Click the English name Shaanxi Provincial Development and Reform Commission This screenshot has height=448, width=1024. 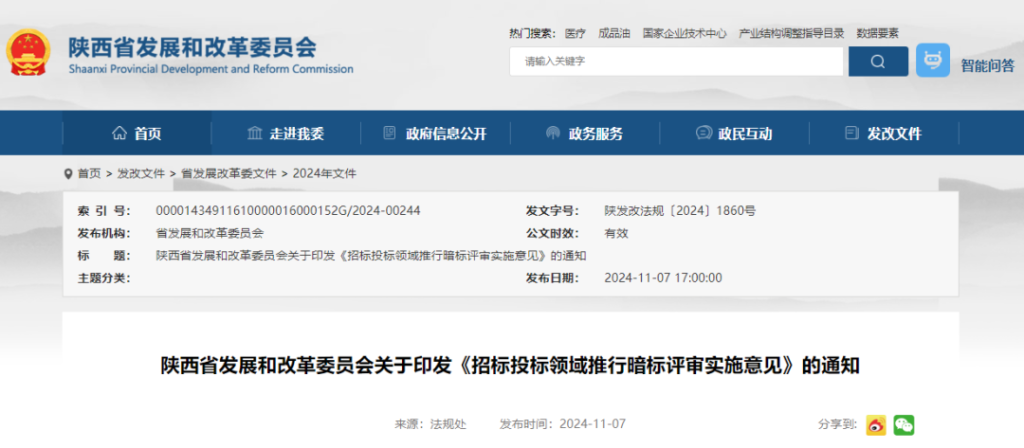point(211,69)
